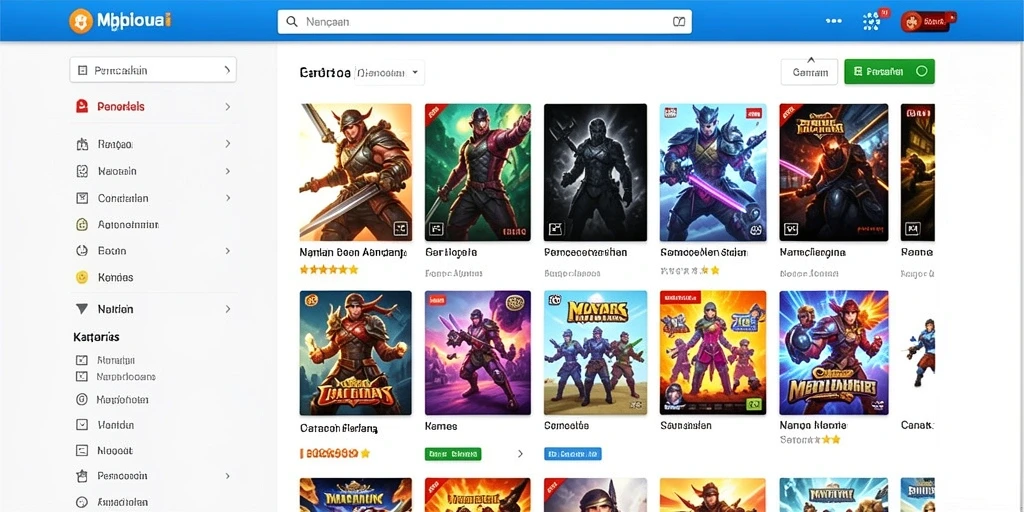The height and width of the screenshot is (512, 1024).
Task: Click corner badge icon on Gar Hopoia cover
Action: pos(436,229)
